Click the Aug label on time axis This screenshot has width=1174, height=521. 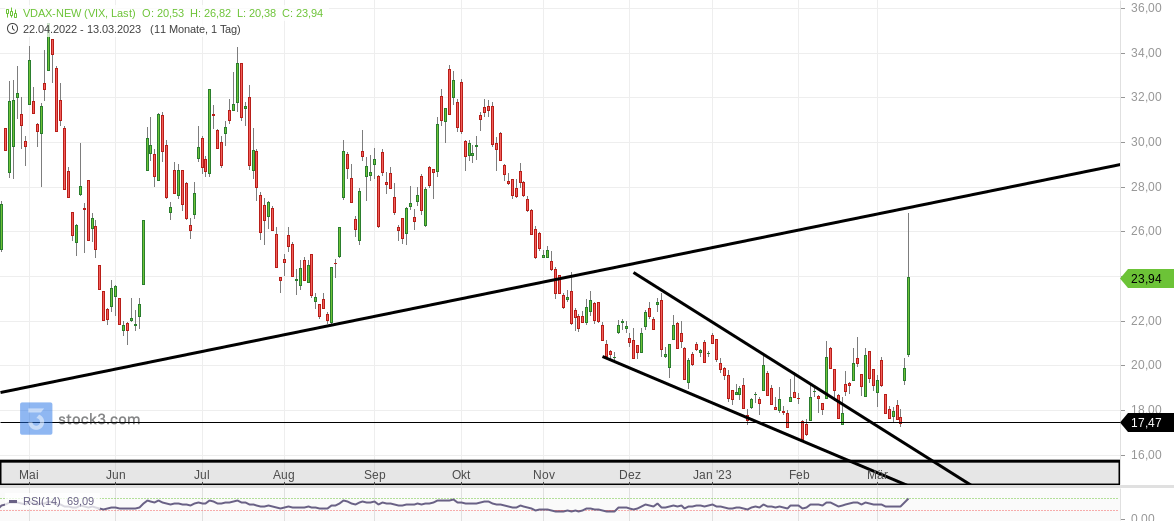coord(284,475)
